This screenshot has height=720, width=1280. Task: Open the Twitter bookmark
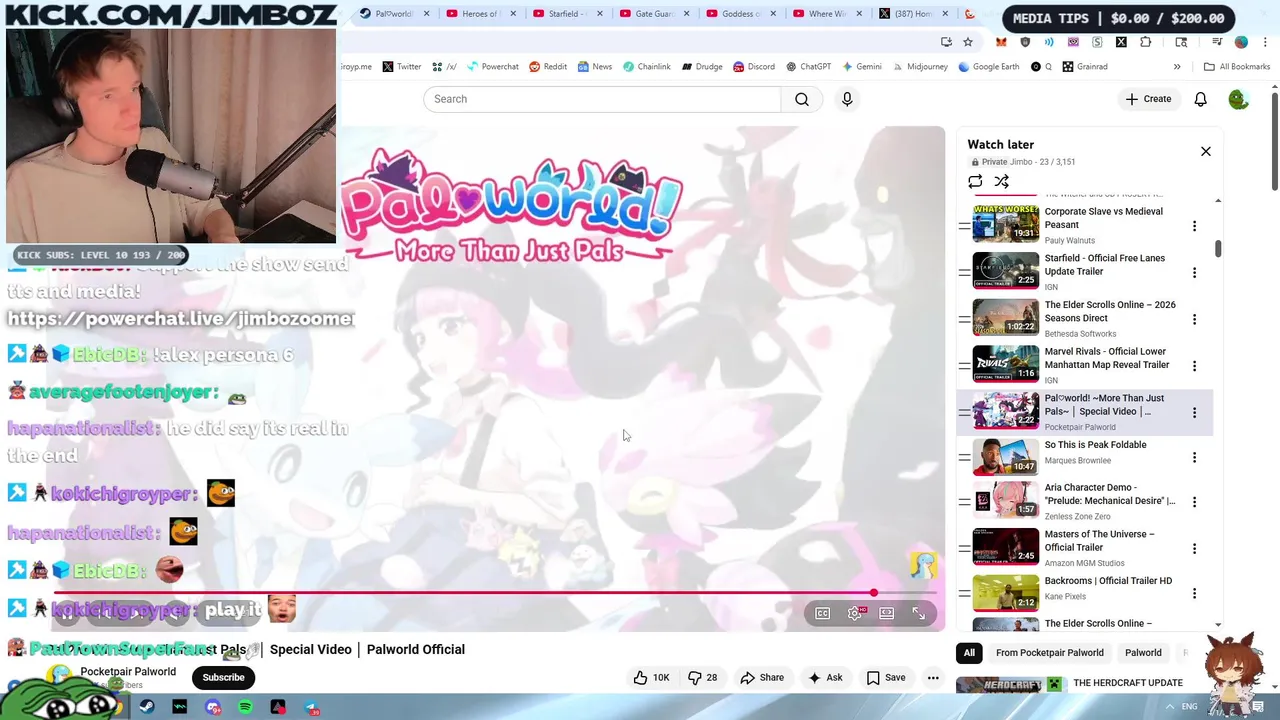[x=401, y=67]
